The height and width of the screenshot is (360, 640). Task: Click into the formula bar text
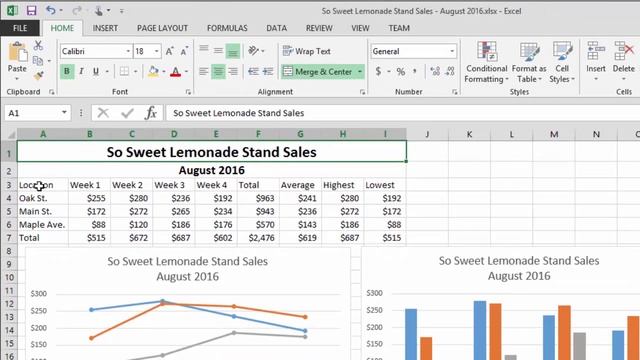click(x=238, y=113)
